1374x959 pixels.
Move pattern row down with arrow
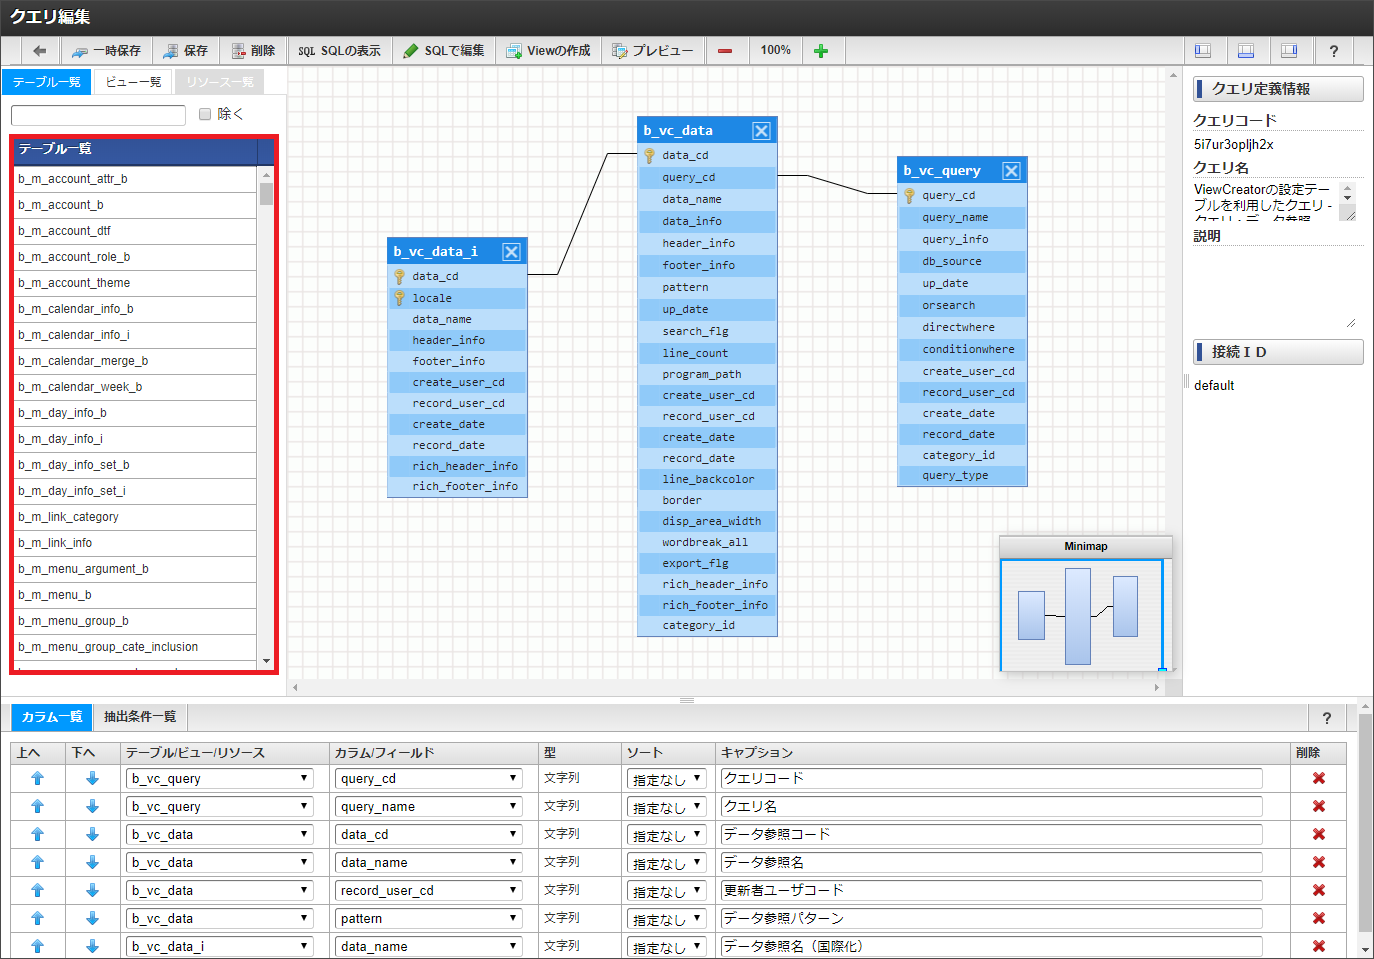point(92,918)
